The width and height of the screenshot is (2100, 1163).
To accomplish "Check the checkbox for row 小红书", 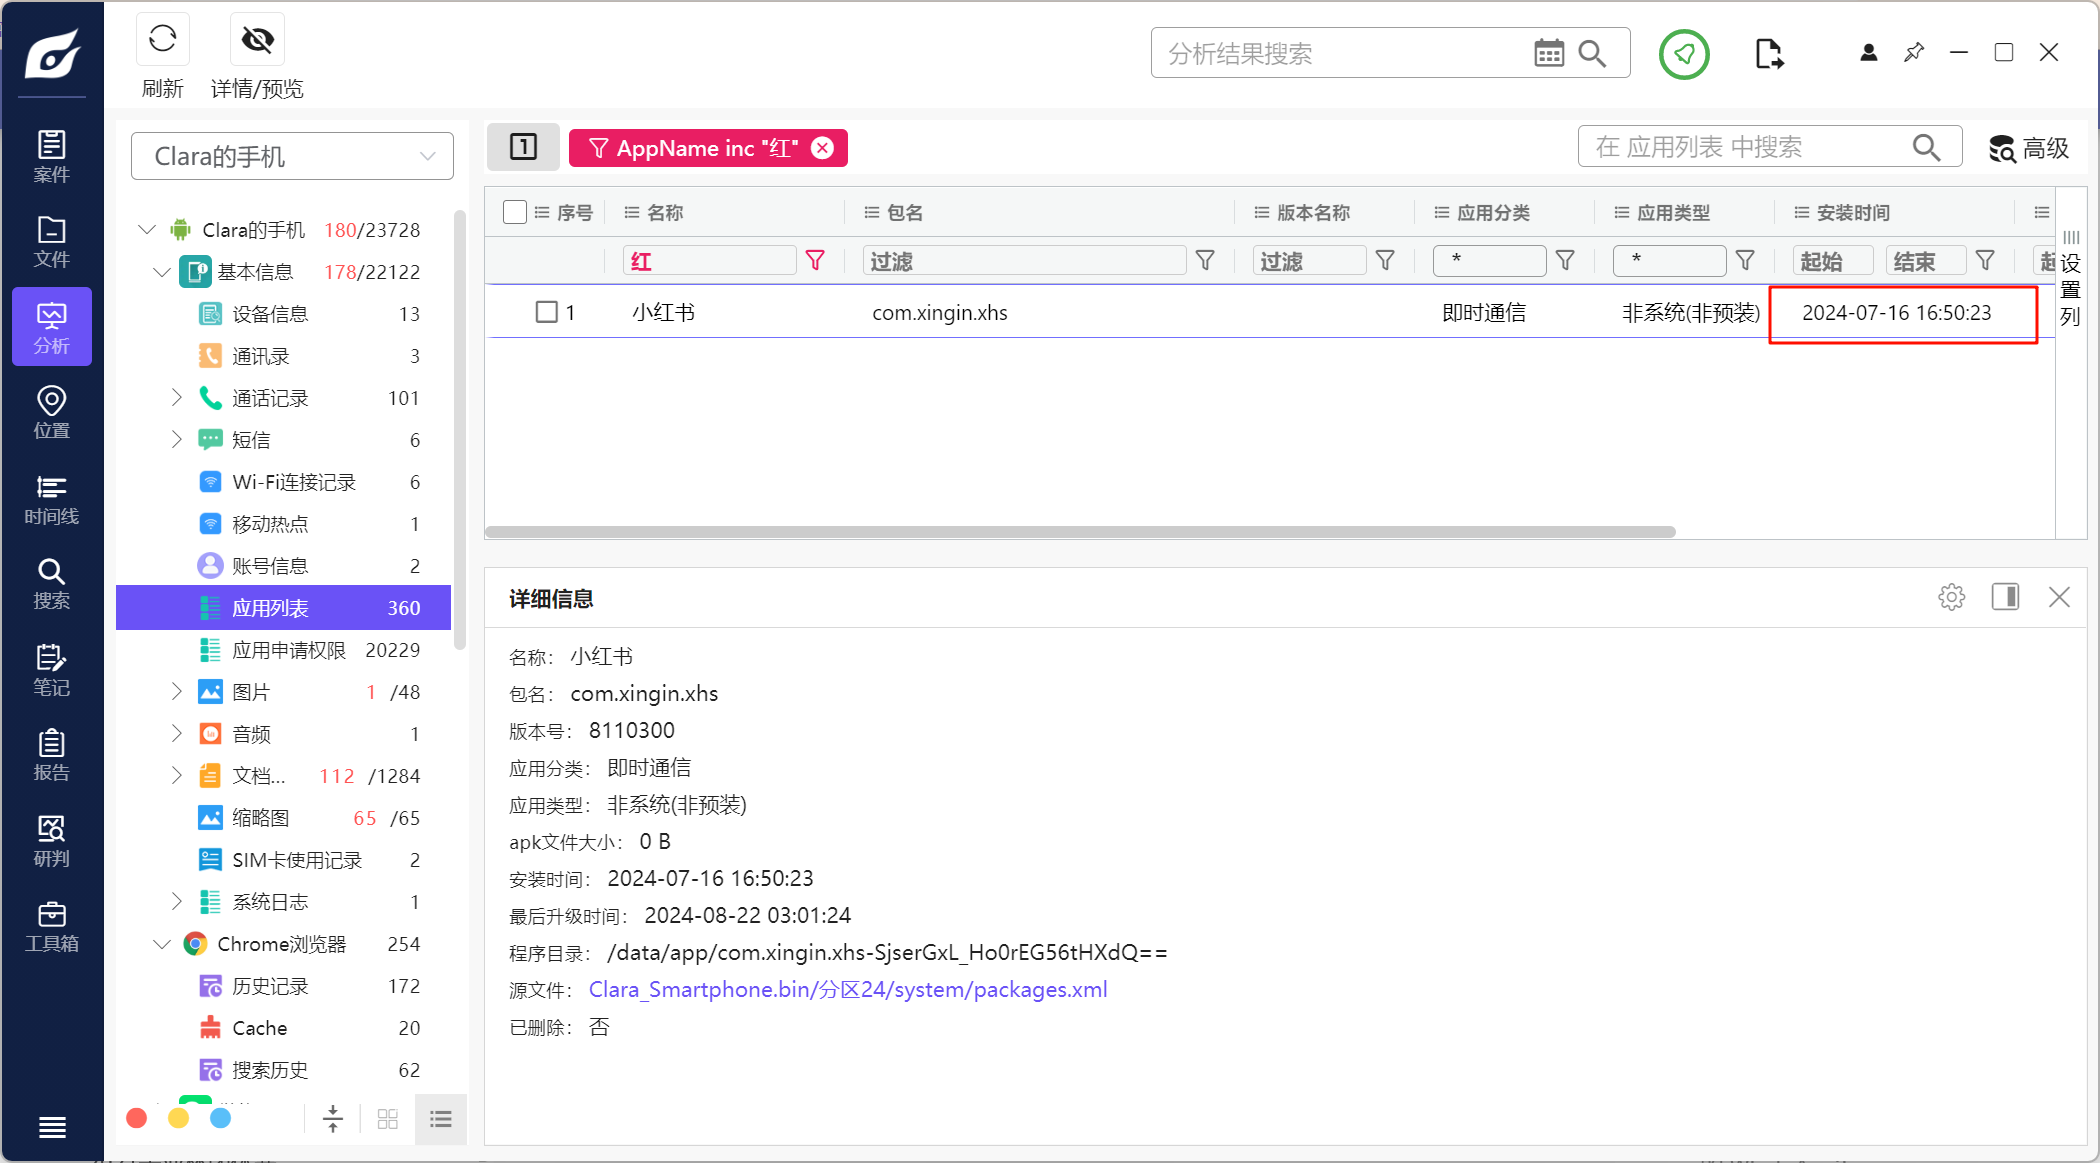I will pos(546,312).
